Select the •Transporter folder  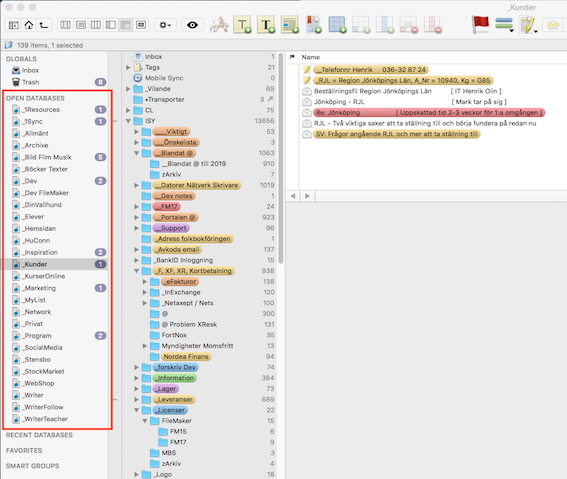165,99
